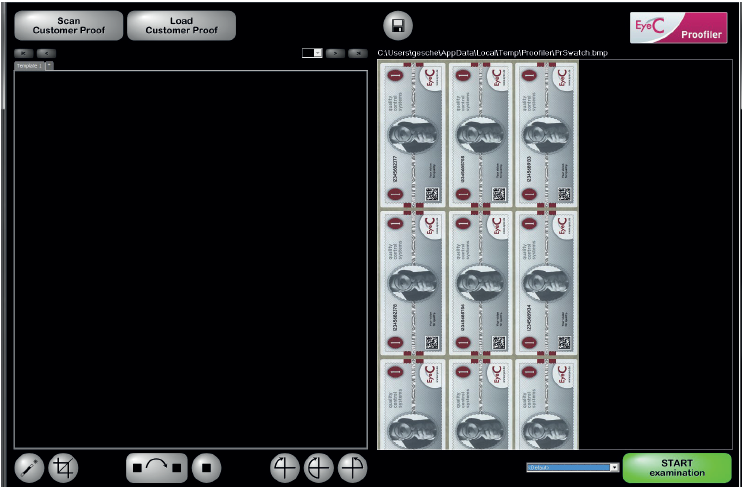Click the EyeC Proofiler logo

click(x=679, y=28)
